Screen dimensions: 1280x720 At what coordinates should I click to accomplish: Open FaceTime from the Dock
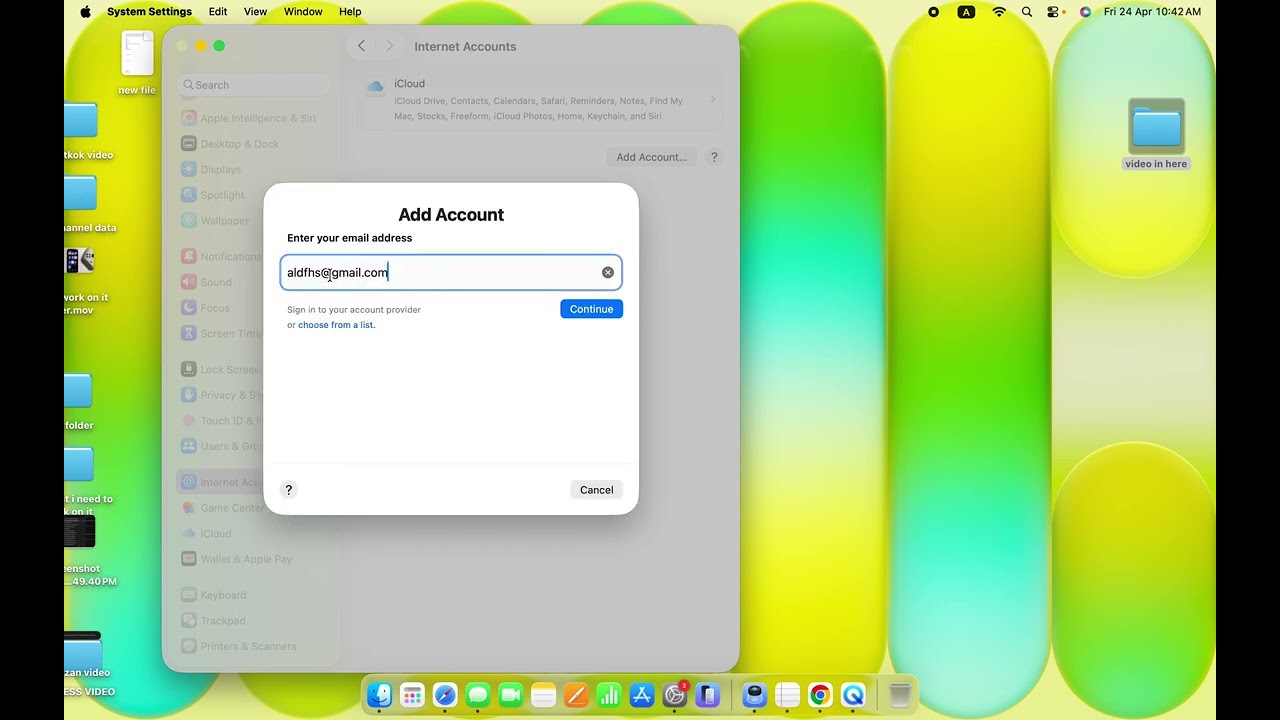511,695
